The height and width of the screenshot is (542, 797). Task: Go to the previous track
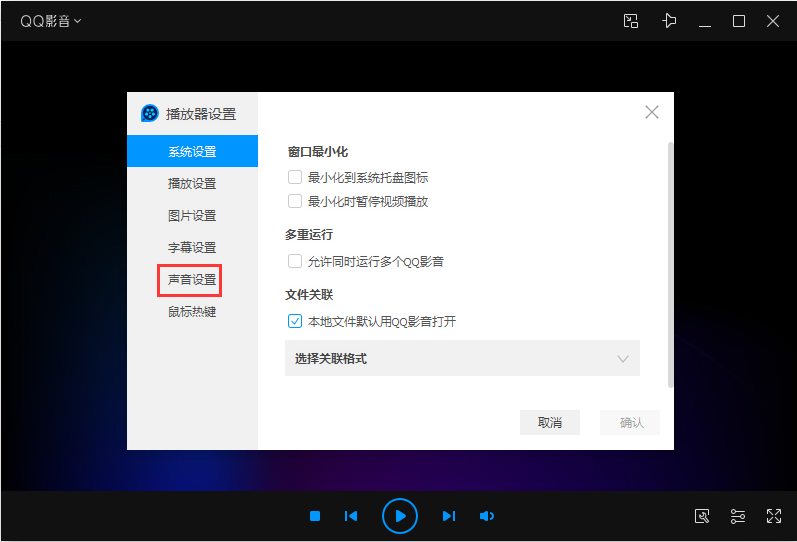(351, 516)
